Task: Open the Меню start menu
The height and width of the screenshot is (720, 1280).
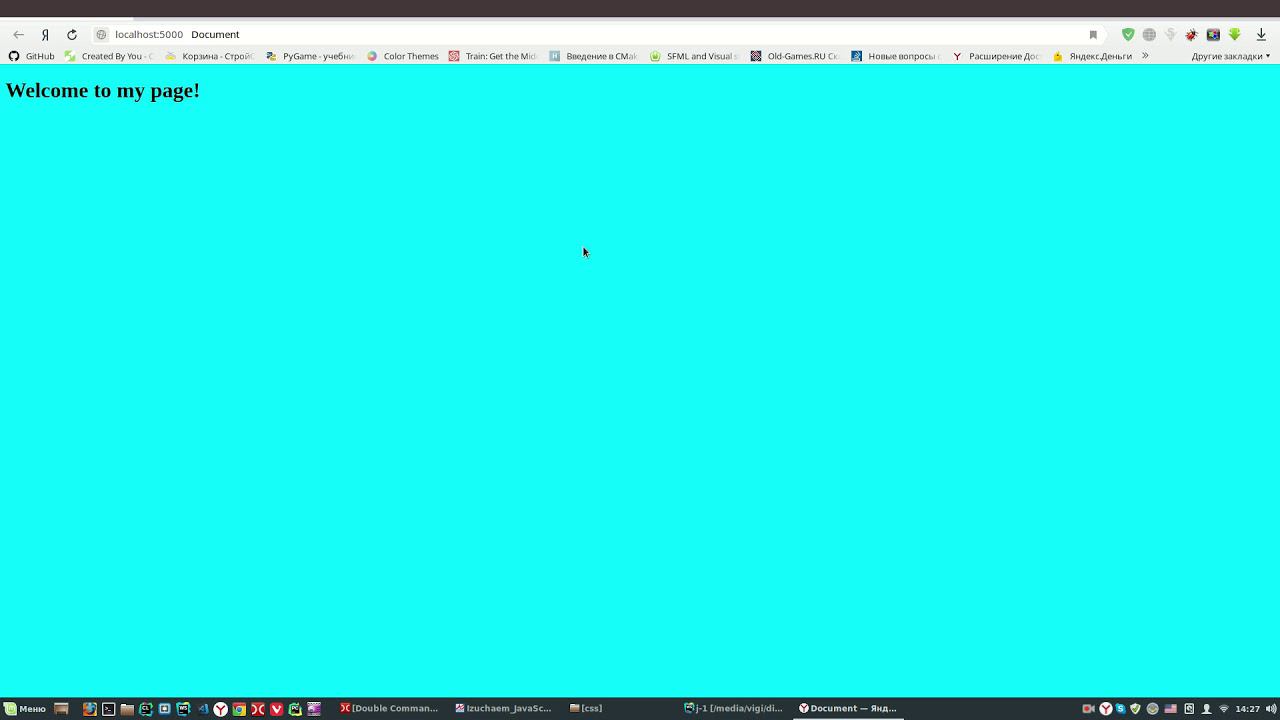Action: (x=24, y=708)
